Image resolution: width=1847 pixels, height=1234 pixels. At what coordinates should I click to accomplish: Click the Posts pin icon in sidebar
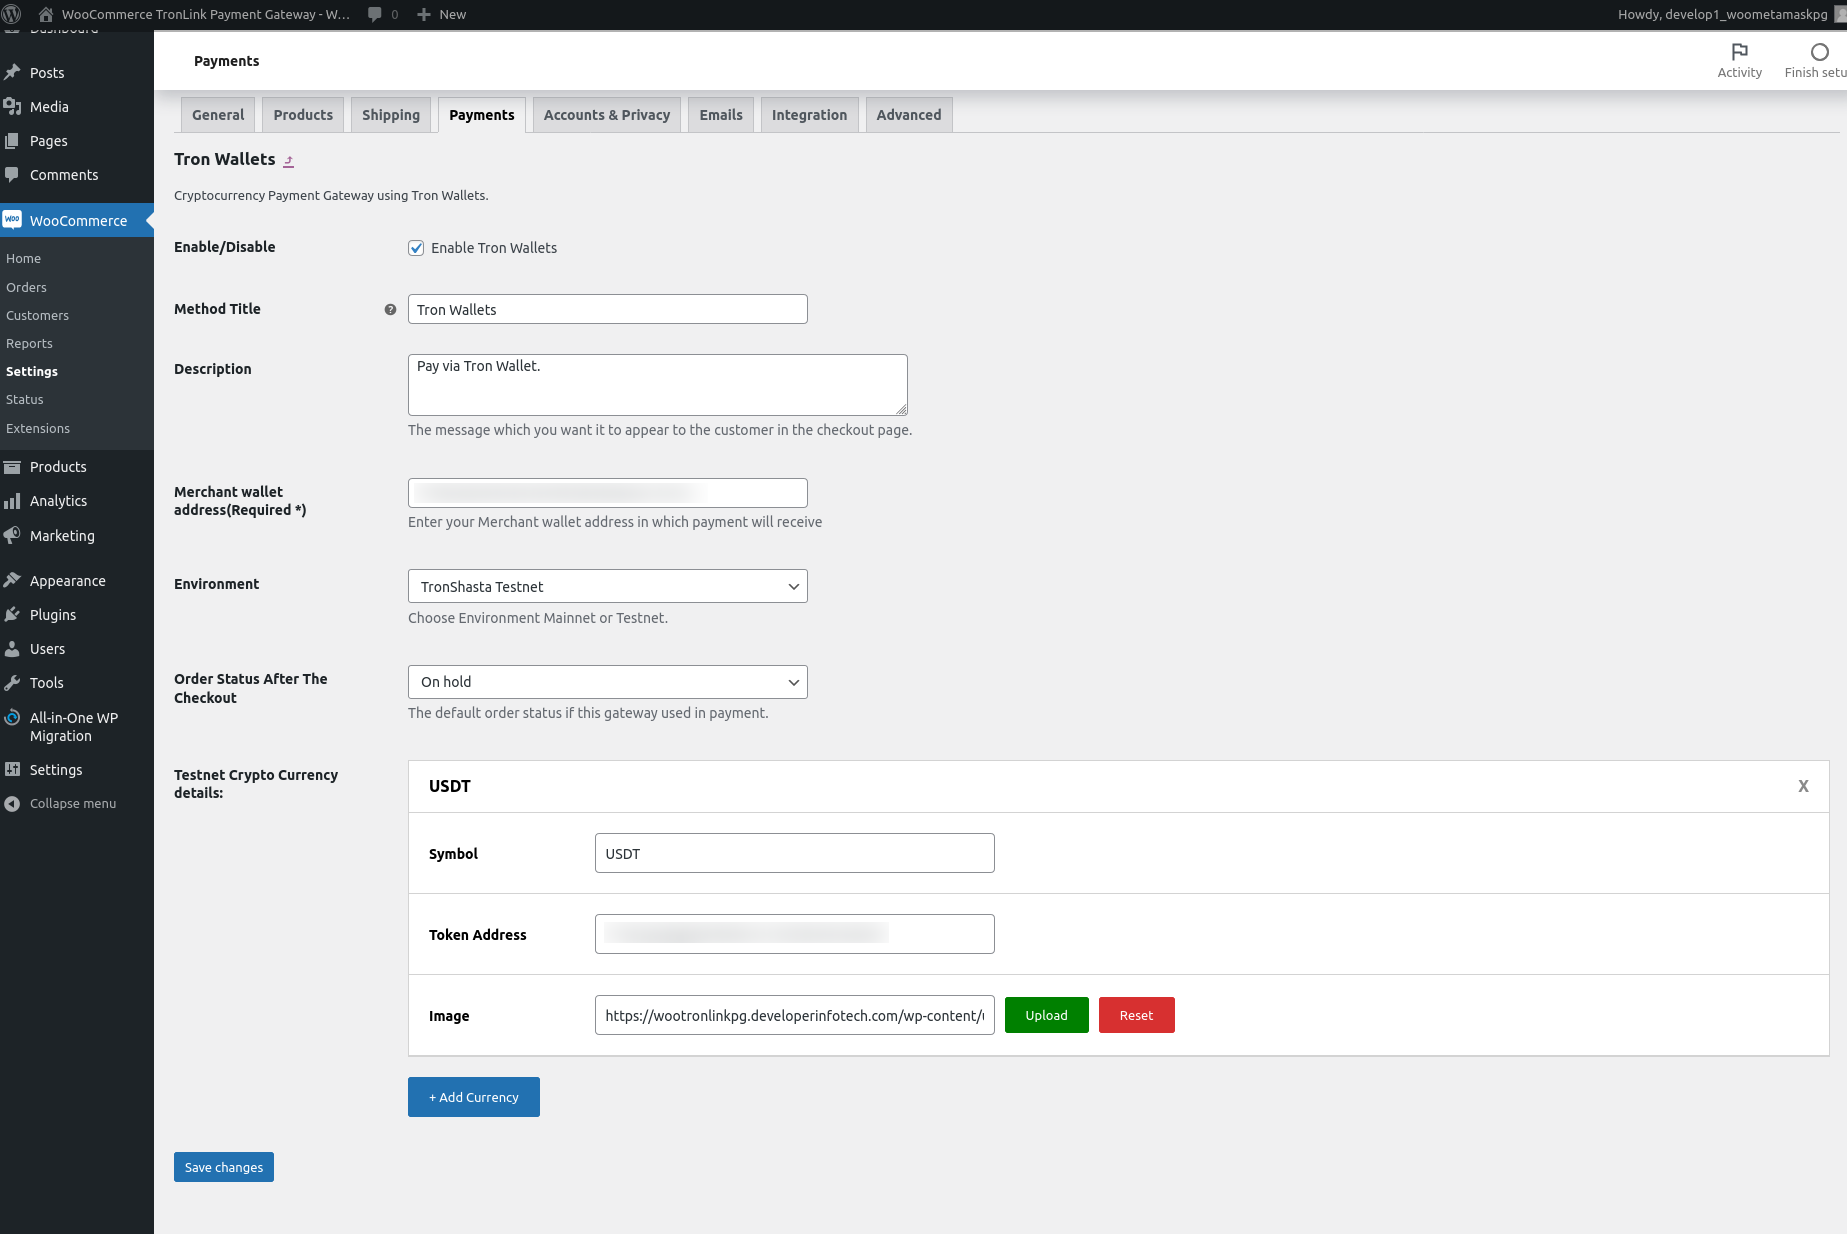(12, 72)
